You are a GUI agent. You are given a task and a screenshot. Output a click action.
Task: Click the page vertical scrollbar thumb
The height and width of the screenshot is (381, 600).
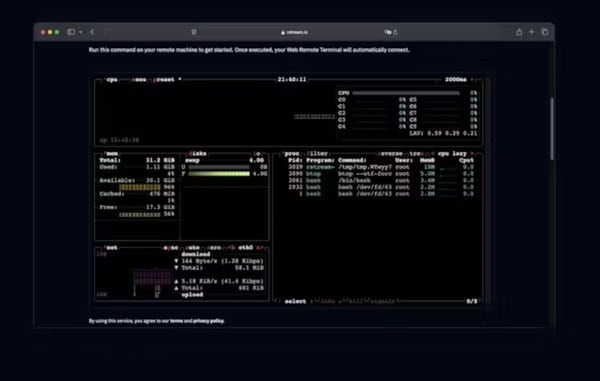pyautogui.click(x=551, y=129)
